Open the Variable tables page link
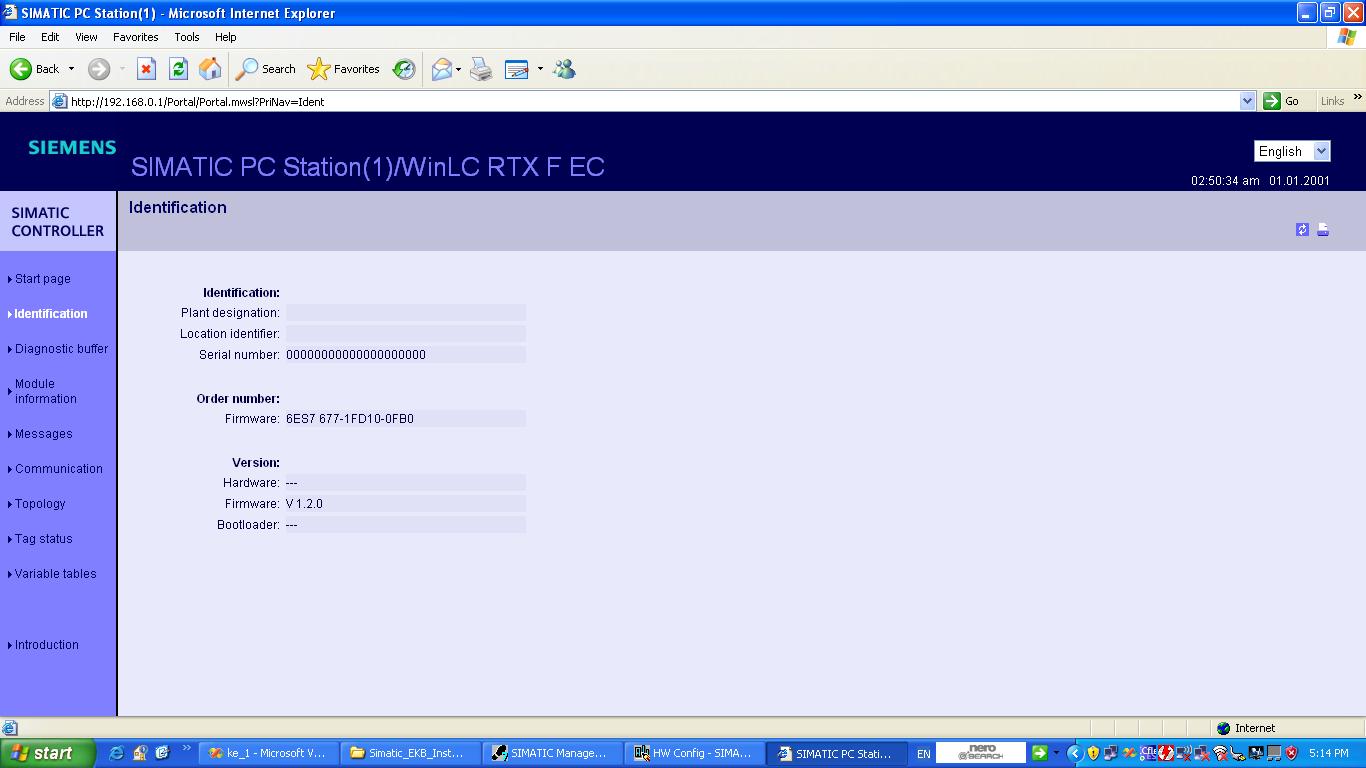1366x768 pixels. coord(55,574)
